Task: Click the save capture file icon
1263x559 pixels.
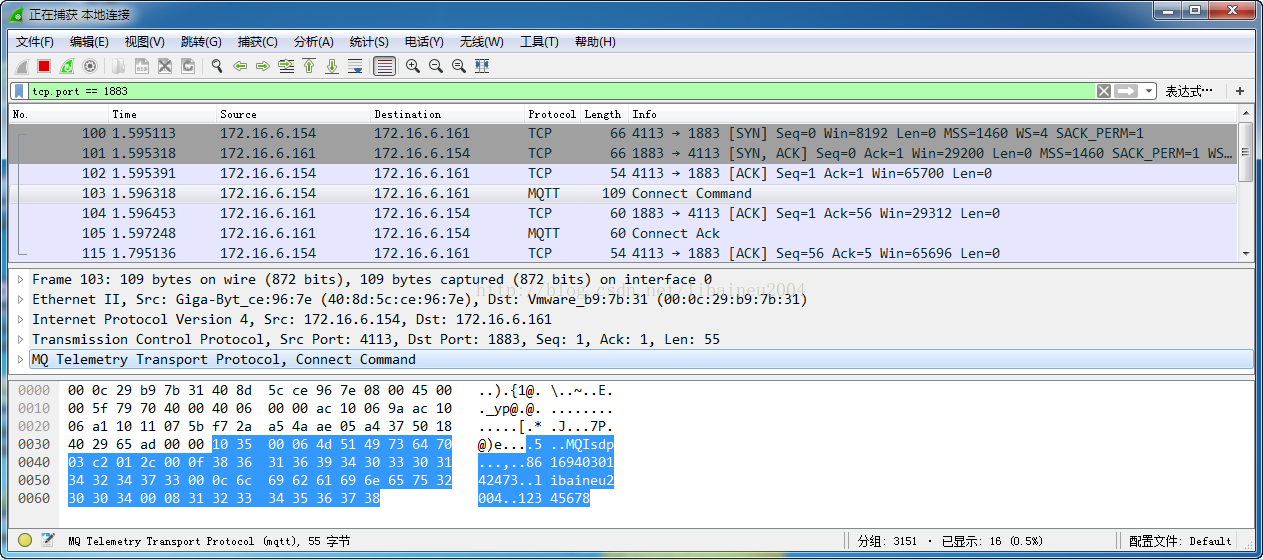Action: tap(142, 66)
